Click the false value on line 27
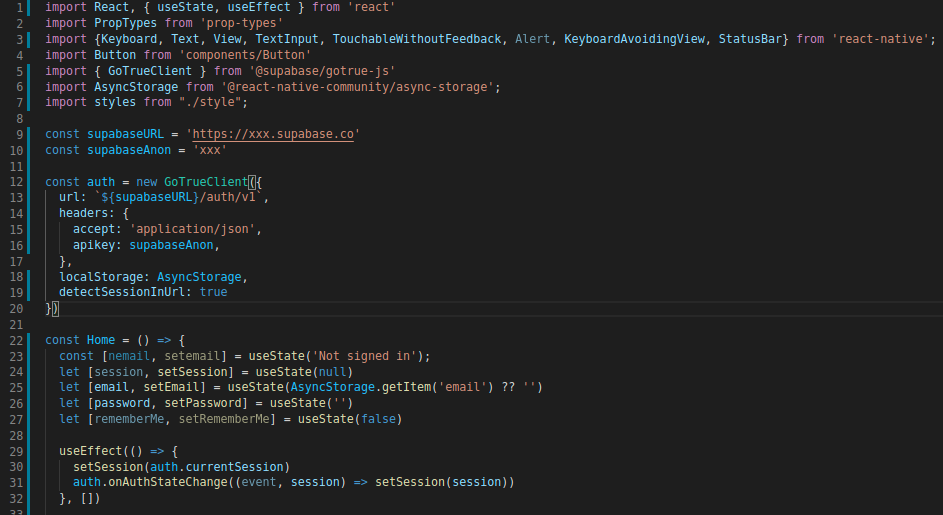 pos(378,419)
